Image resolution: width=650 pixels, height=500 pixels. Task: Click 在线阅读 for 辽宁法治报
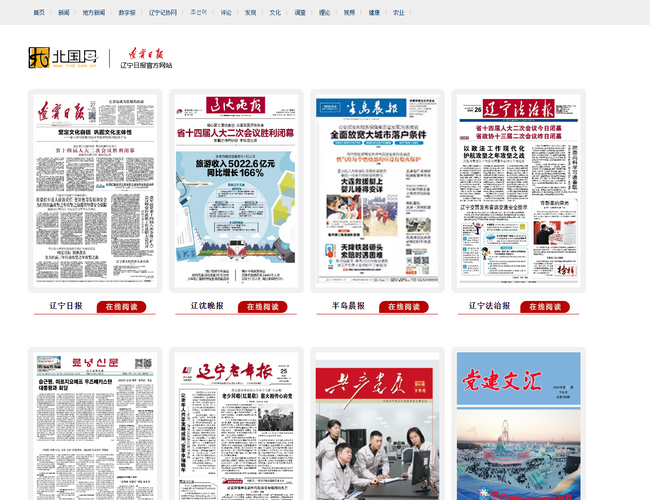point(545,307)
